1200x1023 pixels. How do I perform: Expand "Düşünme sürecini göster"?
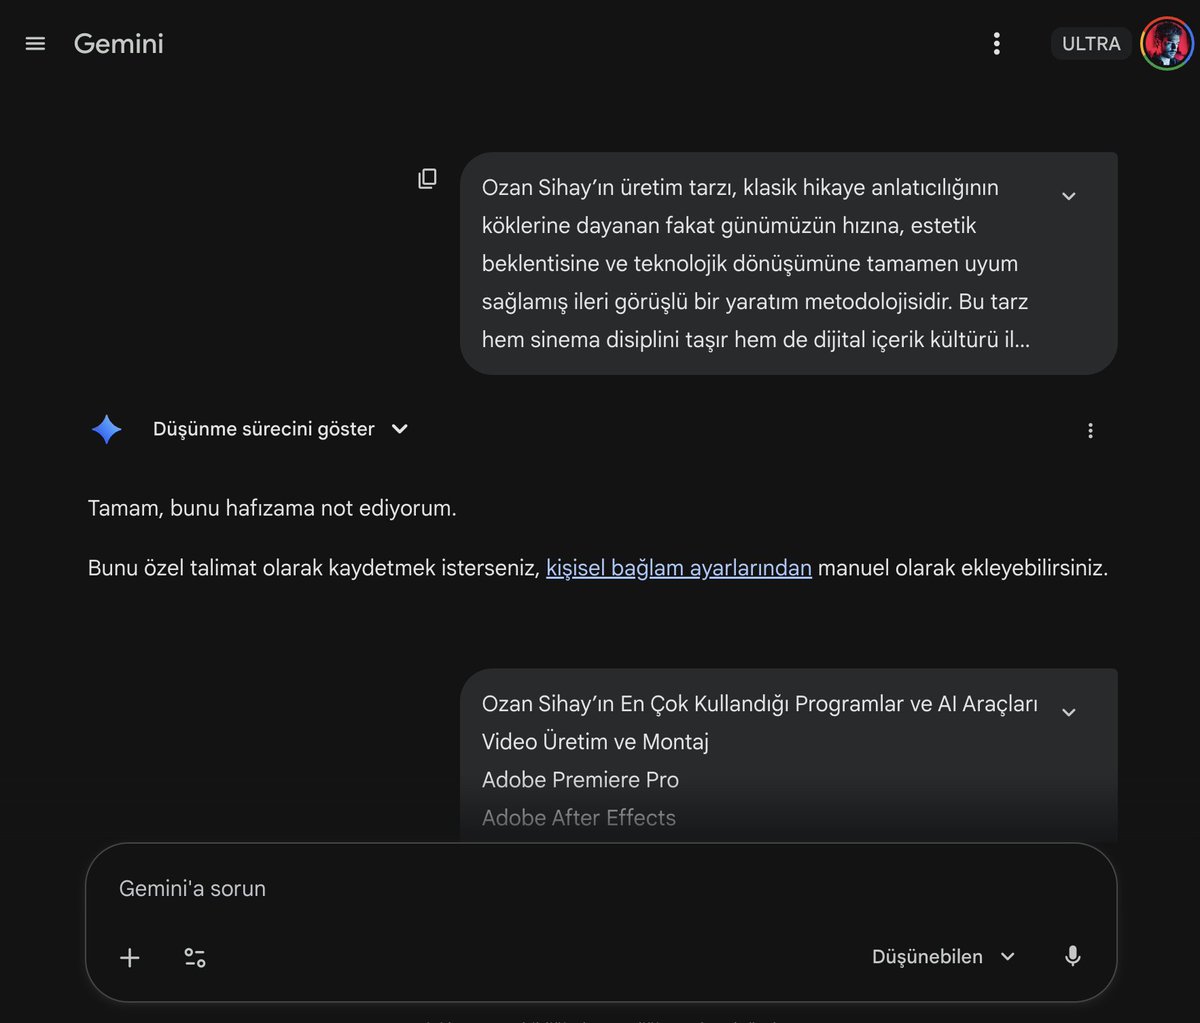(280, 429)
